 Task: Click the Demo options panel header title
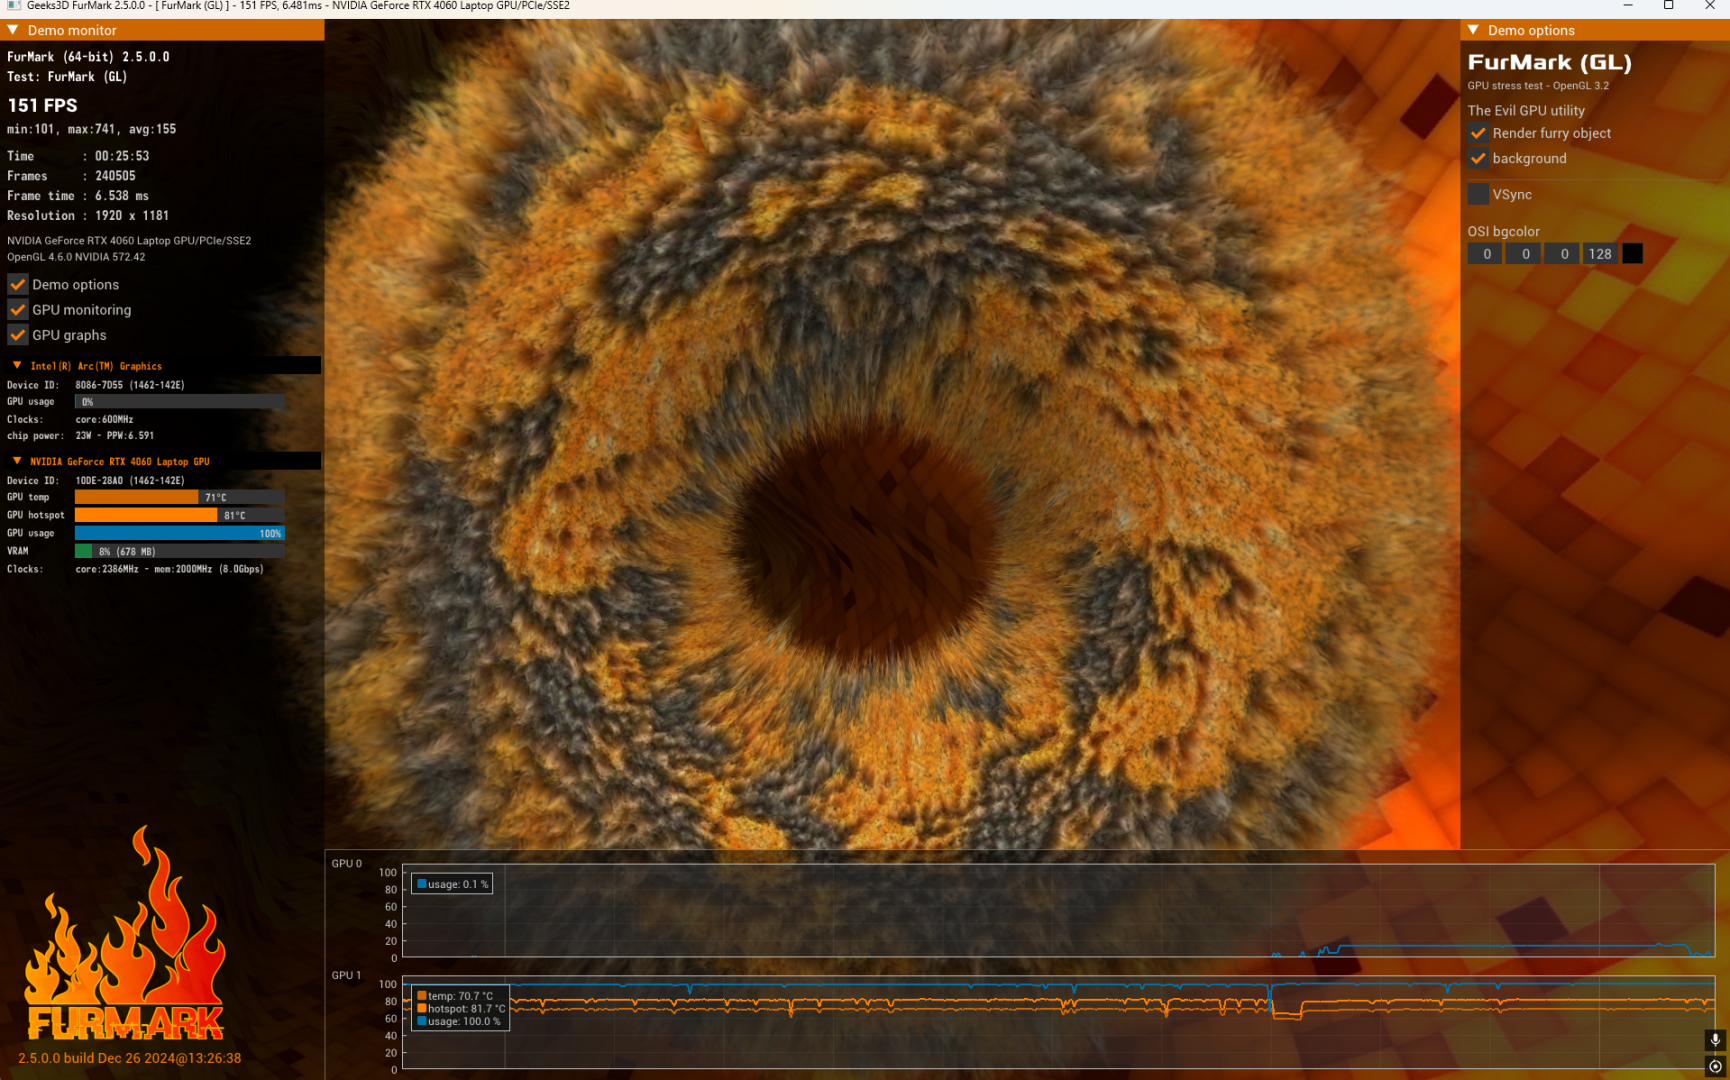1531,30
